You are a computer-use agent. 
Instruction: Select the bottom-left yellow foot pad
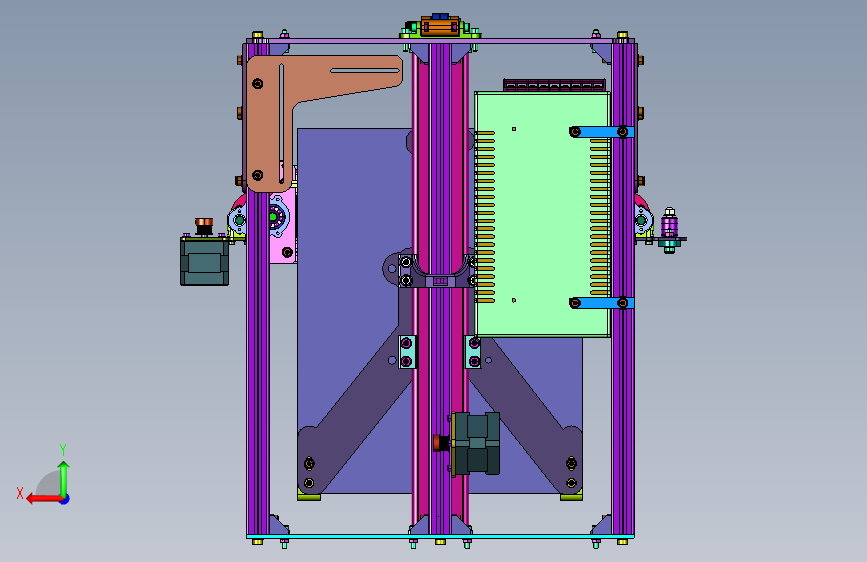(309, 497)
